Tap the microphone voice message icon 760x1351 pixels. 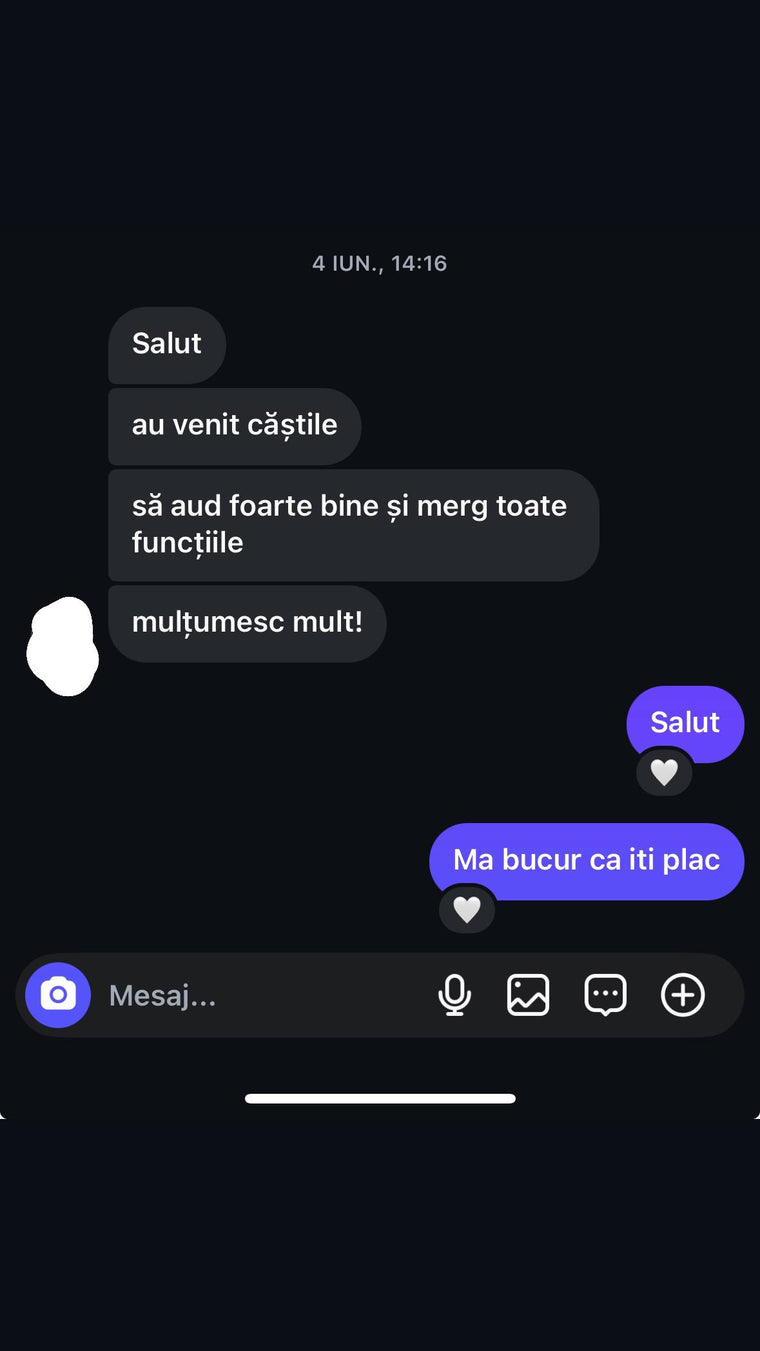pyautogui.click(x=454, y=995)
